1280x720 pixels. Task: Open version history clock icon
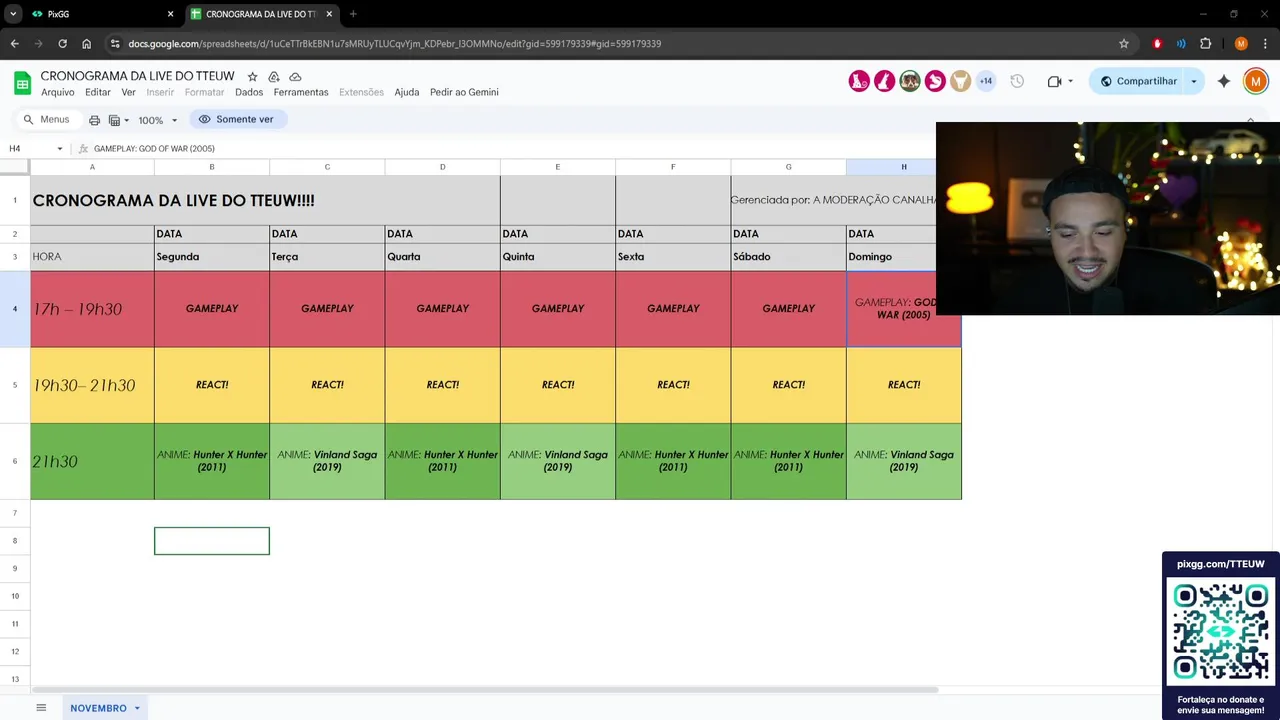tap(1017, 81)
